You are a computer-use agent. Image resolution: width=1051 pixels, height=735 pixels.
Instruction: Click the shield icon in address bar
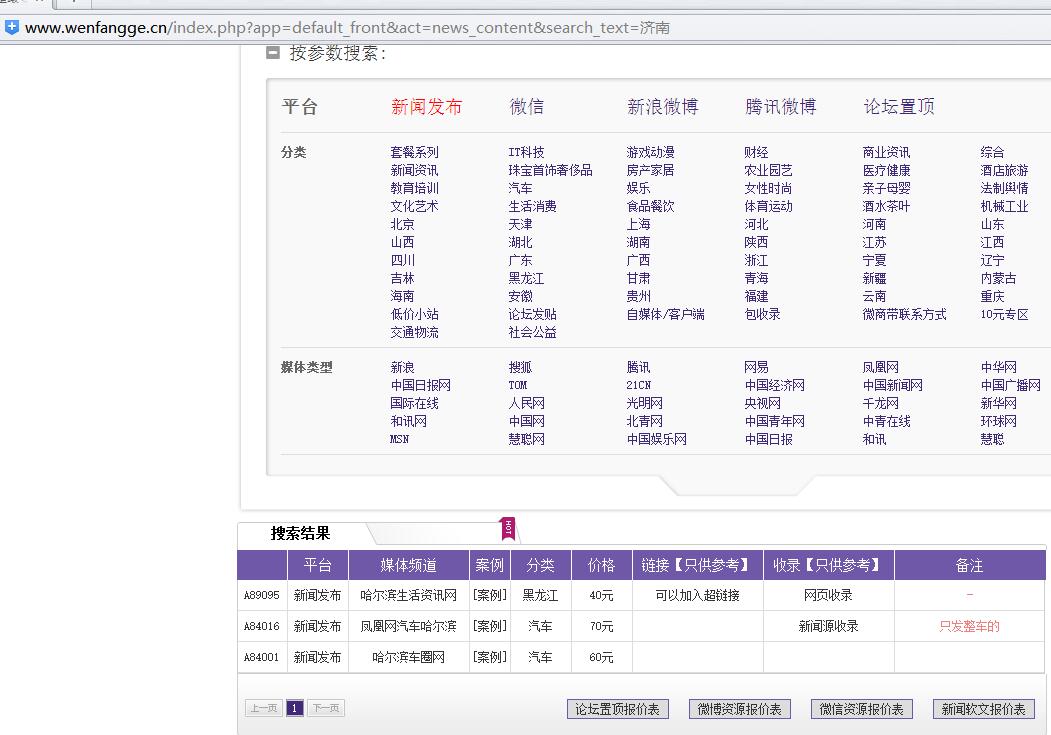(x=11, y=27)
